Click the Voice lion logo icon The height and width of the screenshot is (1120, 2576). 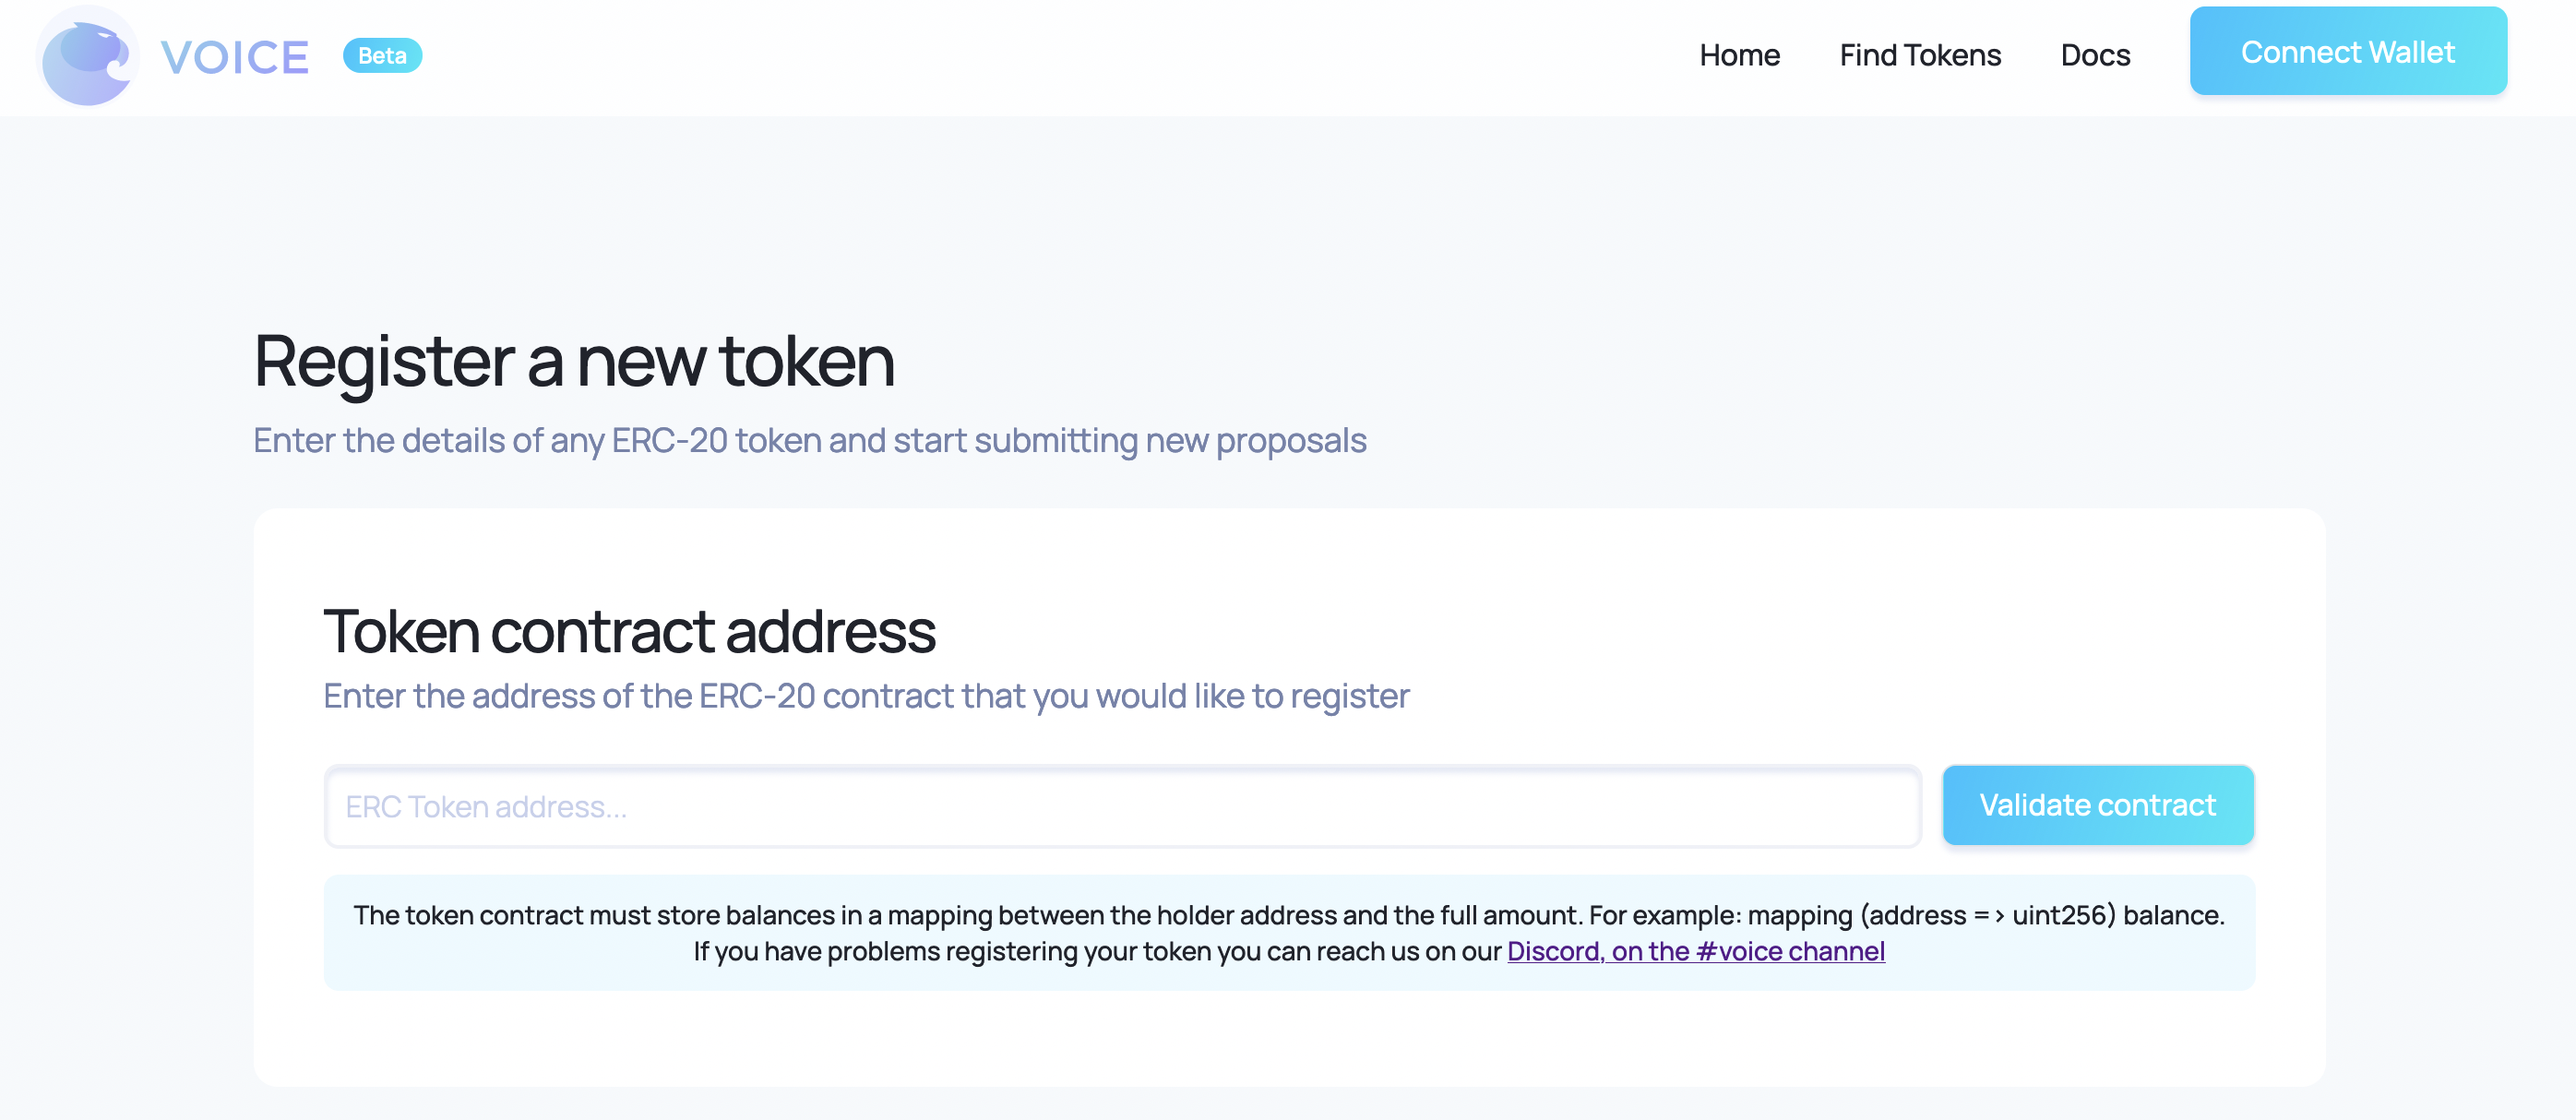[87, 56]
